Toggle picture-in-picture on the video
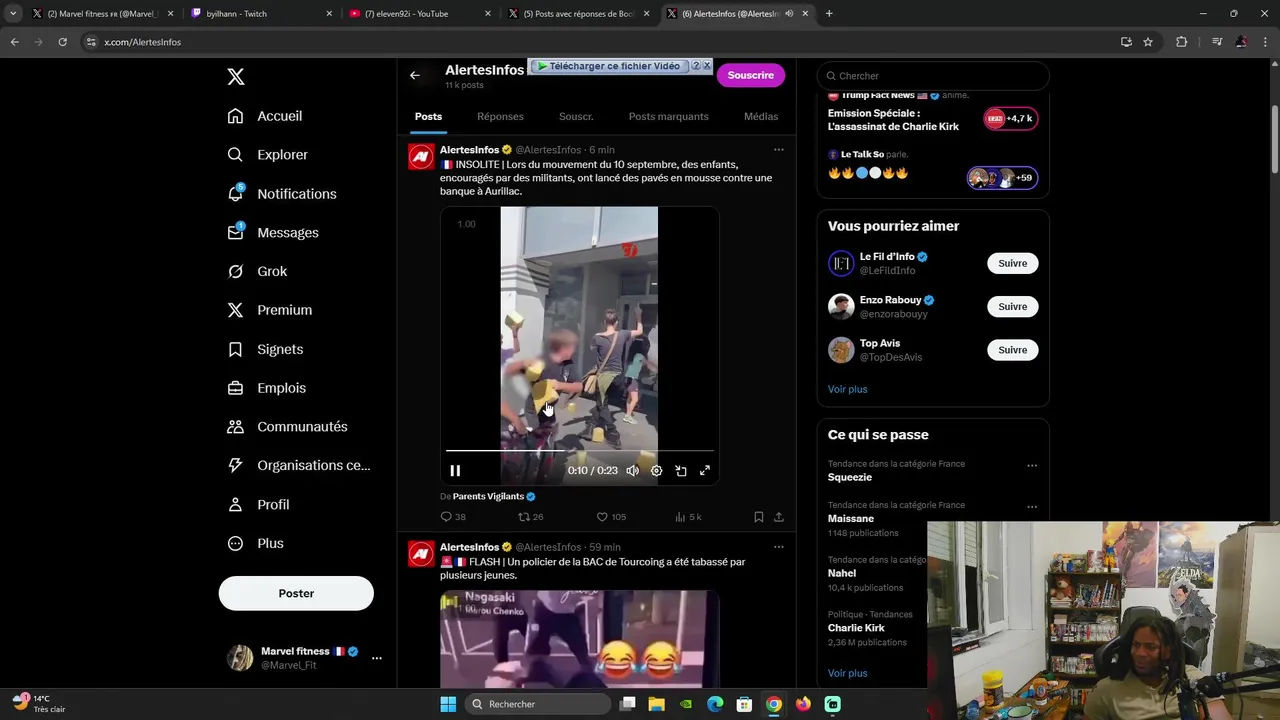Screen dimensions: 1280x720 pos(680,471)
